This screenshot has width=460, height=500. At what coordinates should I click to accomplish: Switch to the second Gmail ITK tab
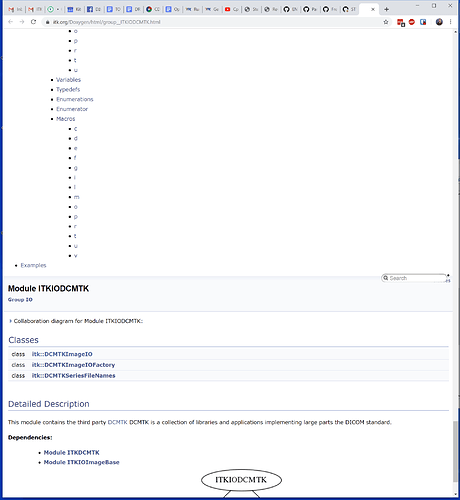(x=35, y=9)
